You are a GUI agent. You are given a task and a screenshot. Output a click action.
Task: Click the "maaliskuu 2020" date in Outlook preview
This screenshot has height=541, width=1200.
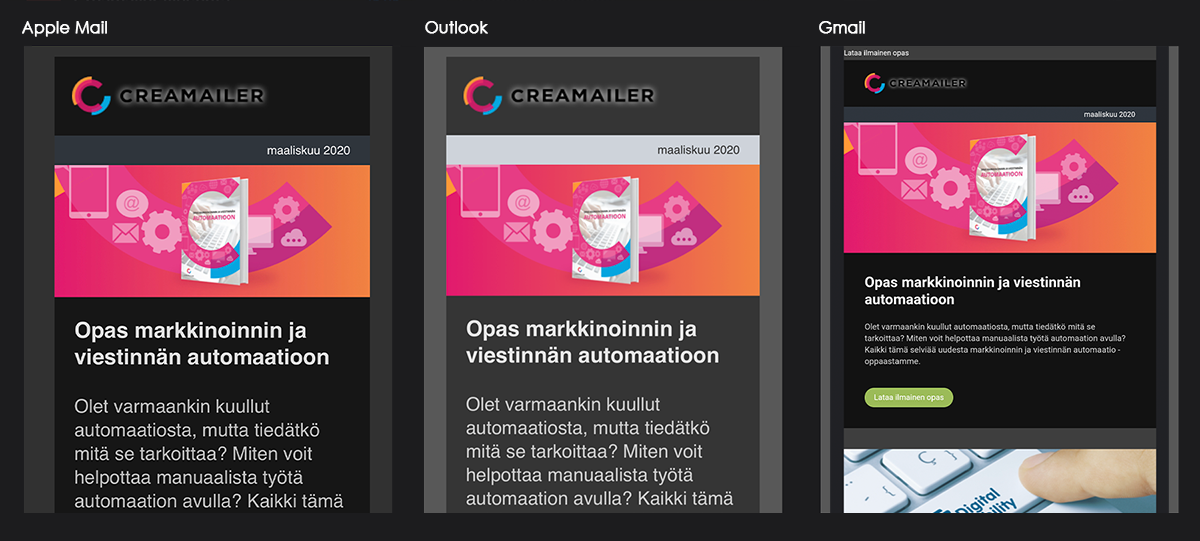coord(698,151)
